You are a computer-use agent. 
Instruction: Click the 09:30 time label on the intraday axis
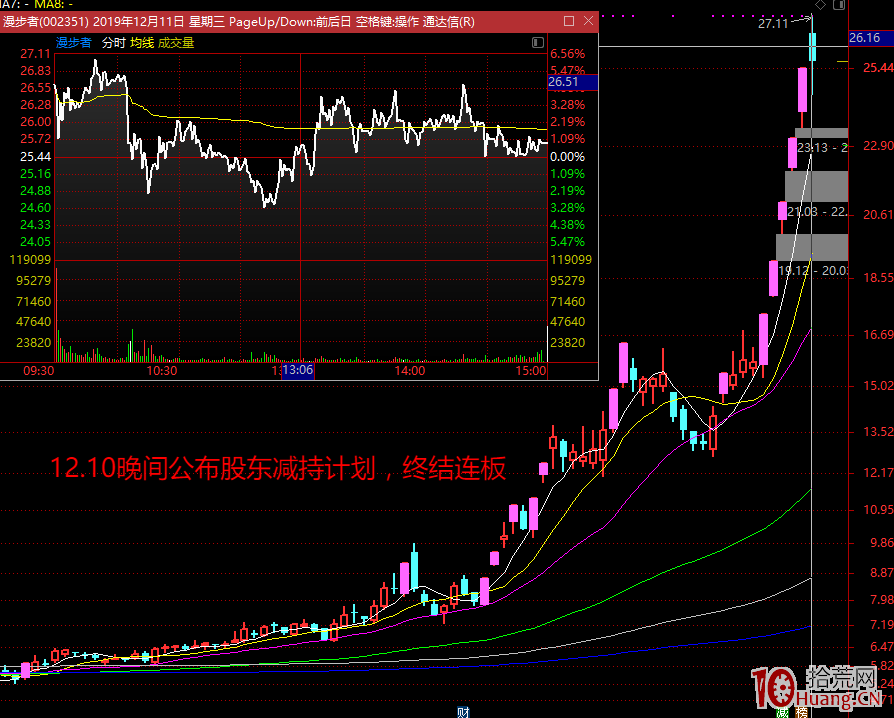[39, 371]
